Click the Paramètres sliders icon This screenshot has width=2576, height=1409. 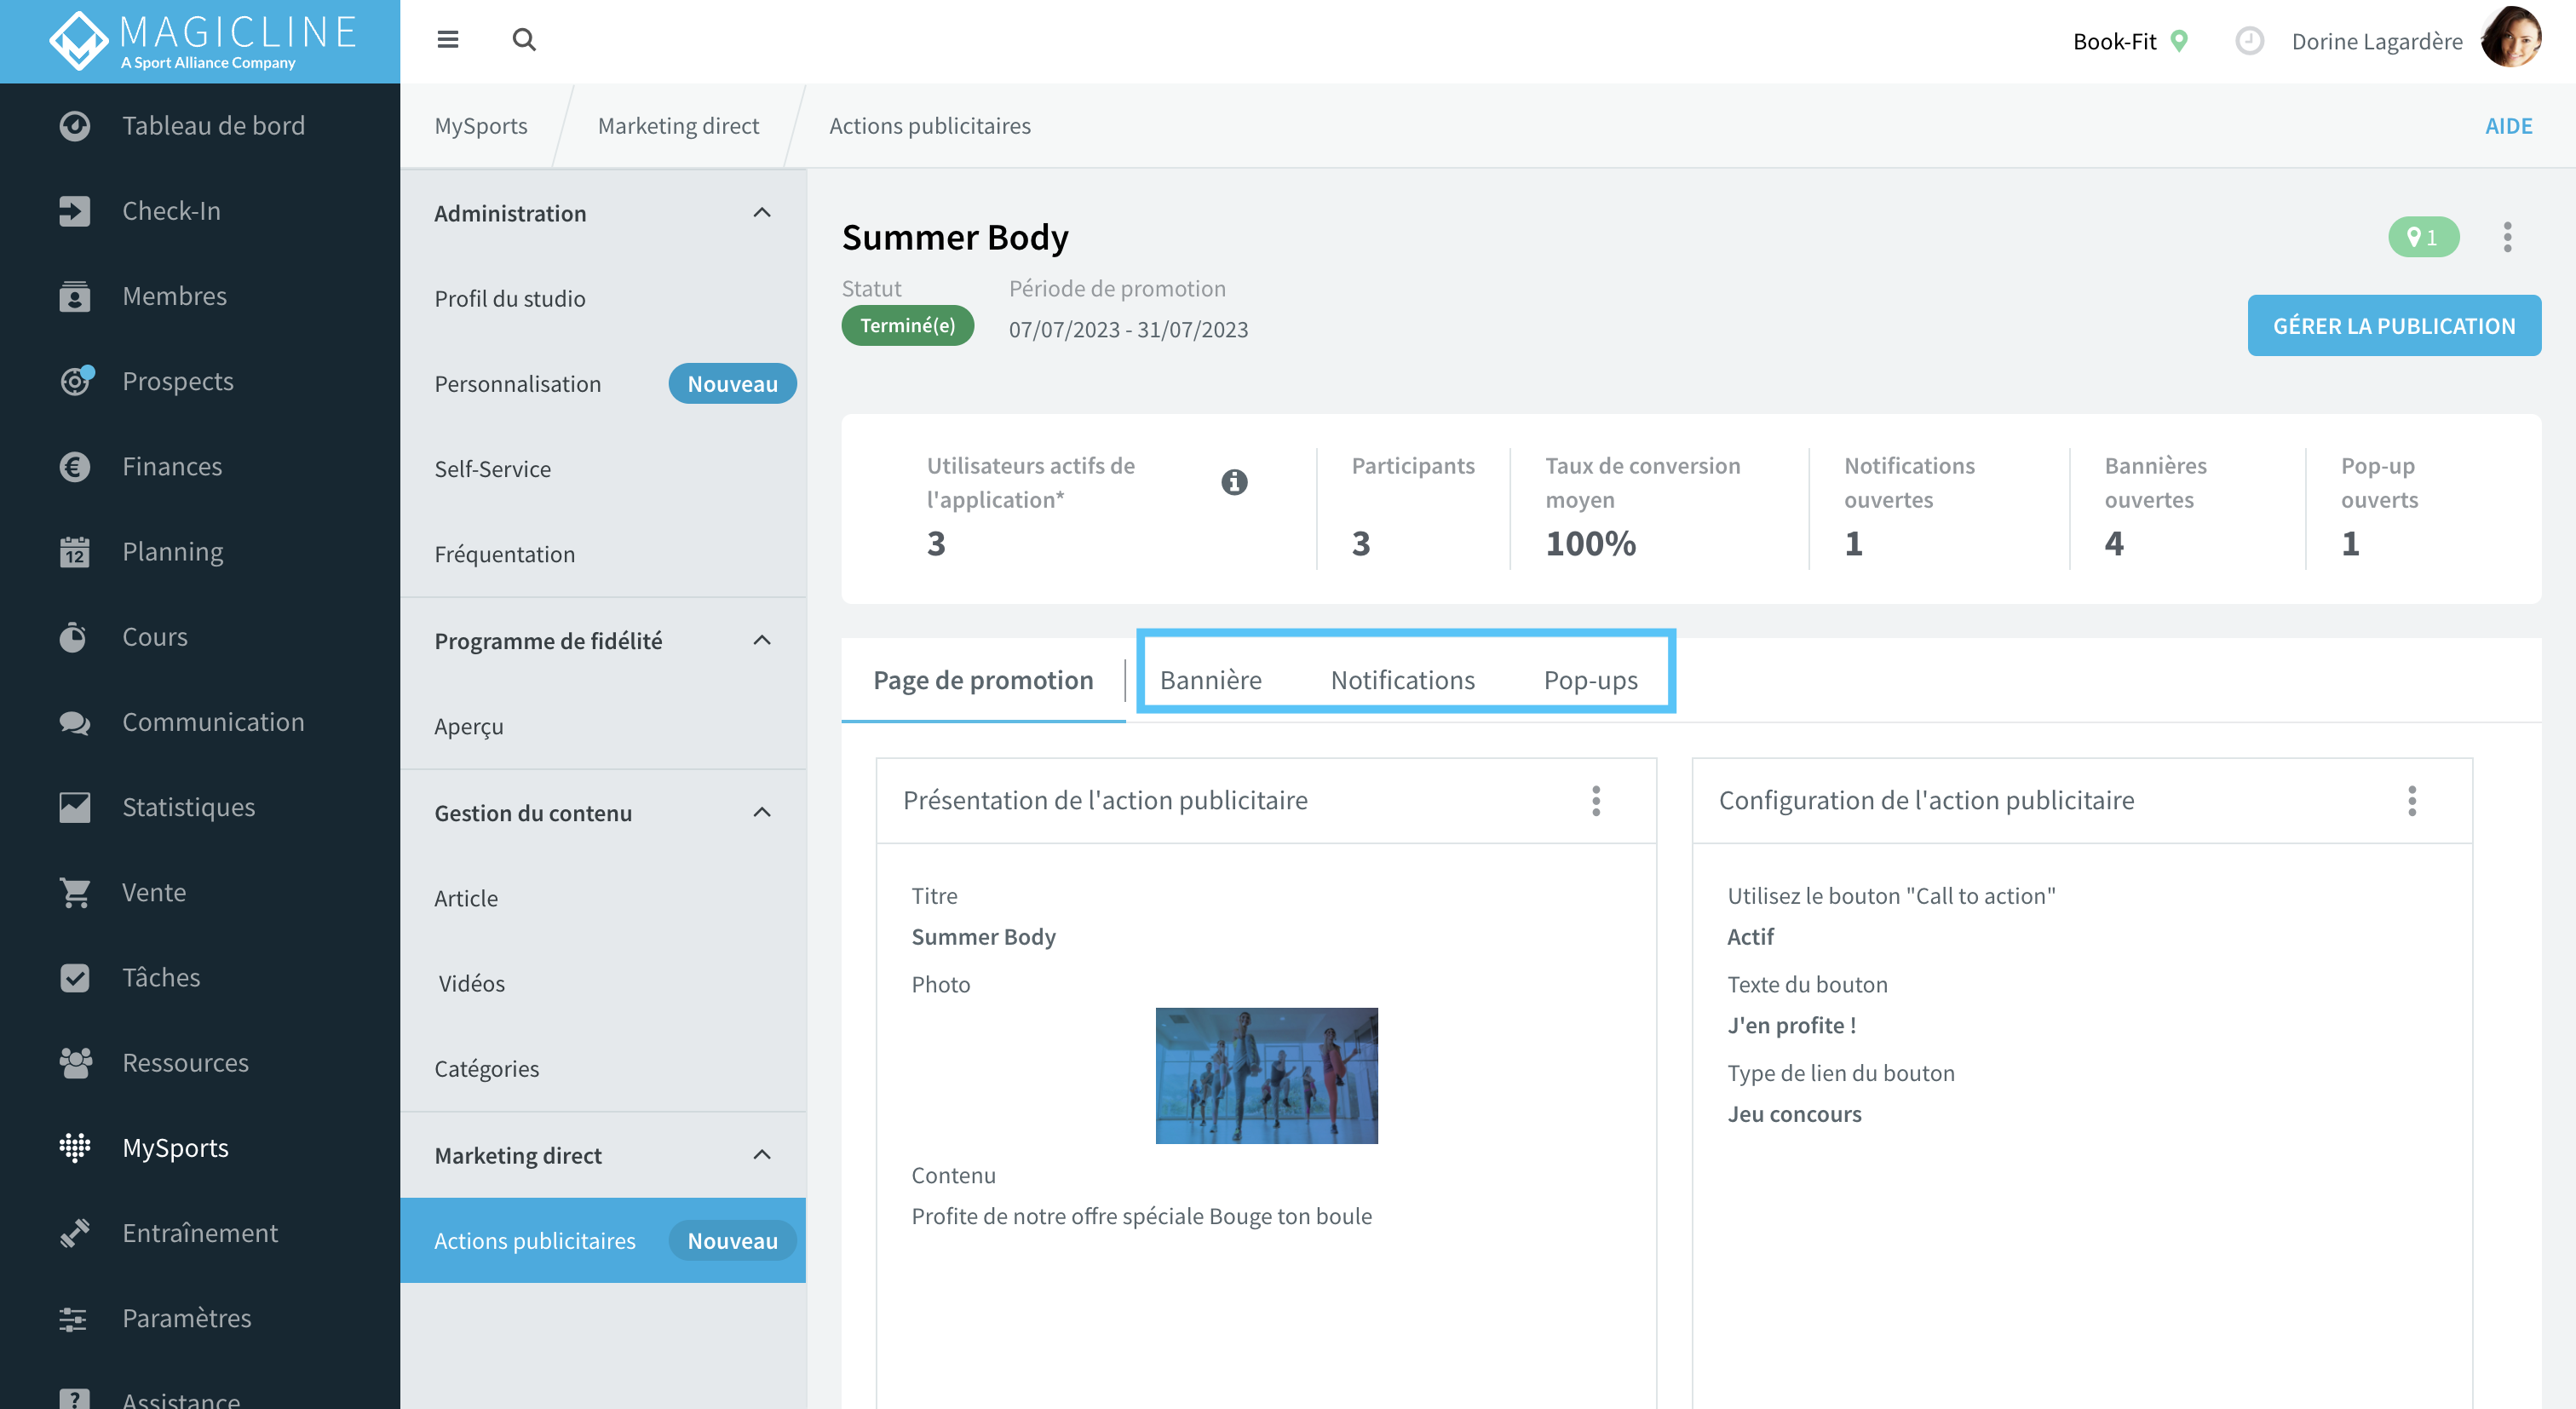[x=73, y=1319]
